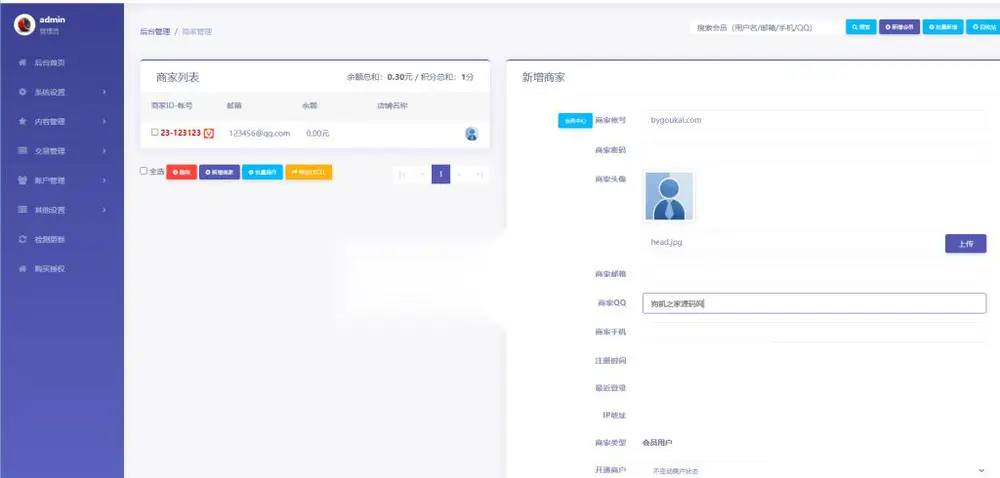
Task: Click 新增商家 button below the list
Action: [x=219, y=172]
